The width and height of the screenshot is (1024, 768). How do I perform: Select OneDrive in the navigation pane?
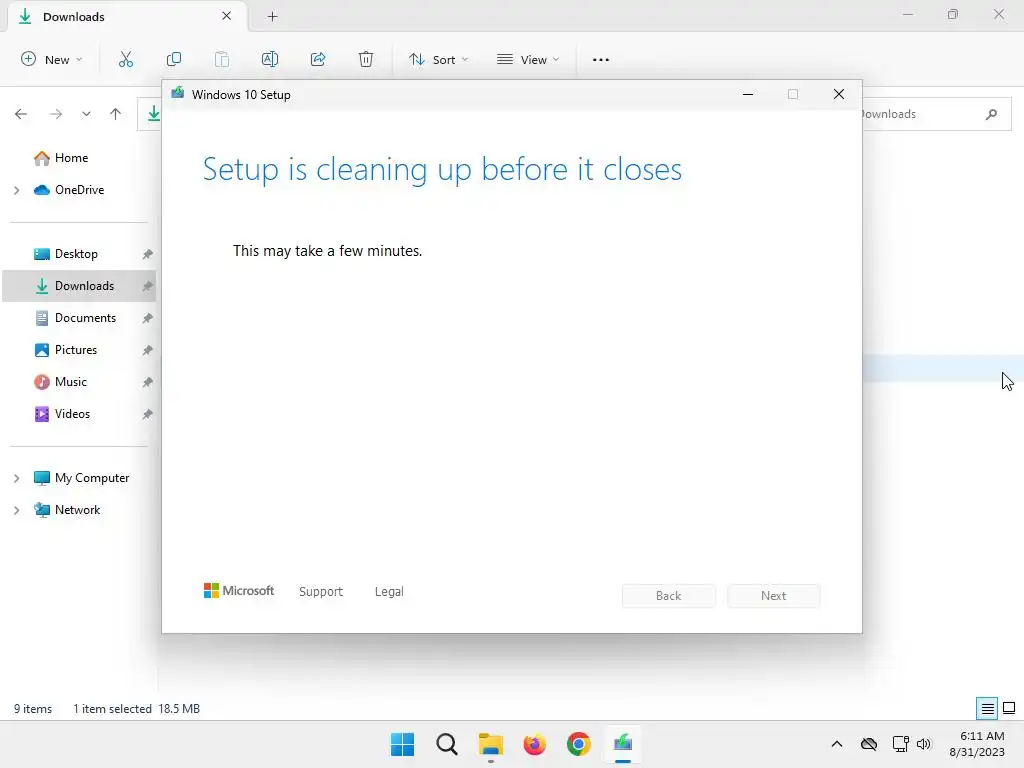coord(79,190)
